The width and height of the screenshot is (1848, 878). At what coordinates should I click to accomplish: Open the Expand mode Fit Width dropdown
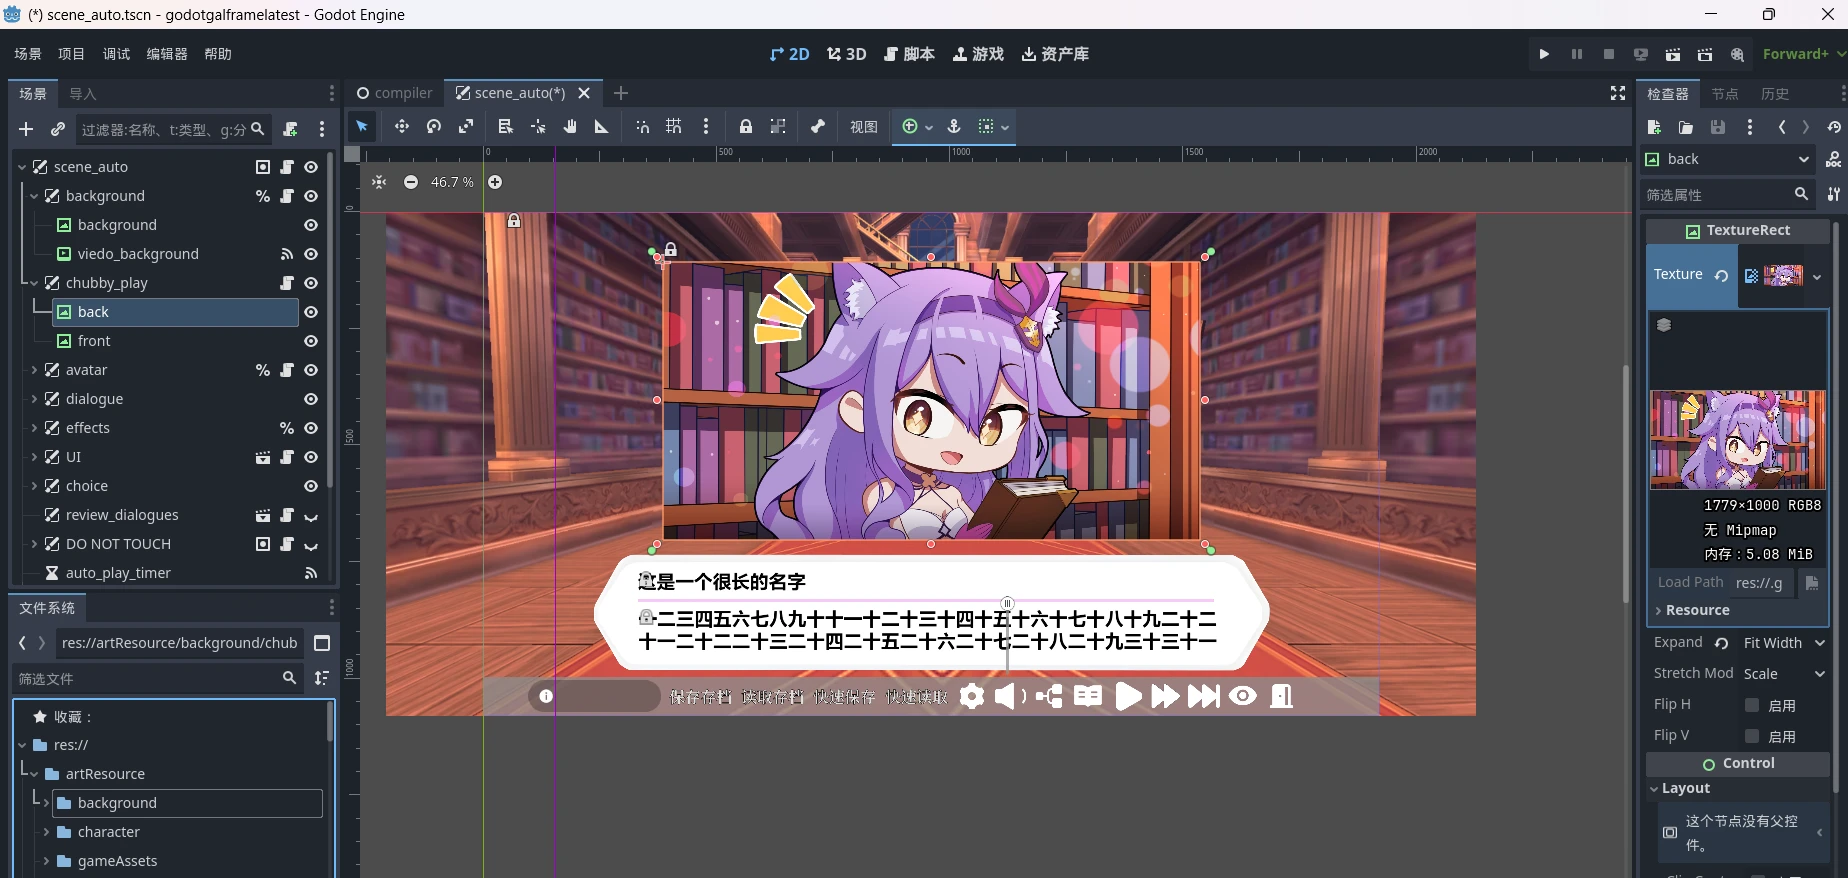[x=1784, y=643]
